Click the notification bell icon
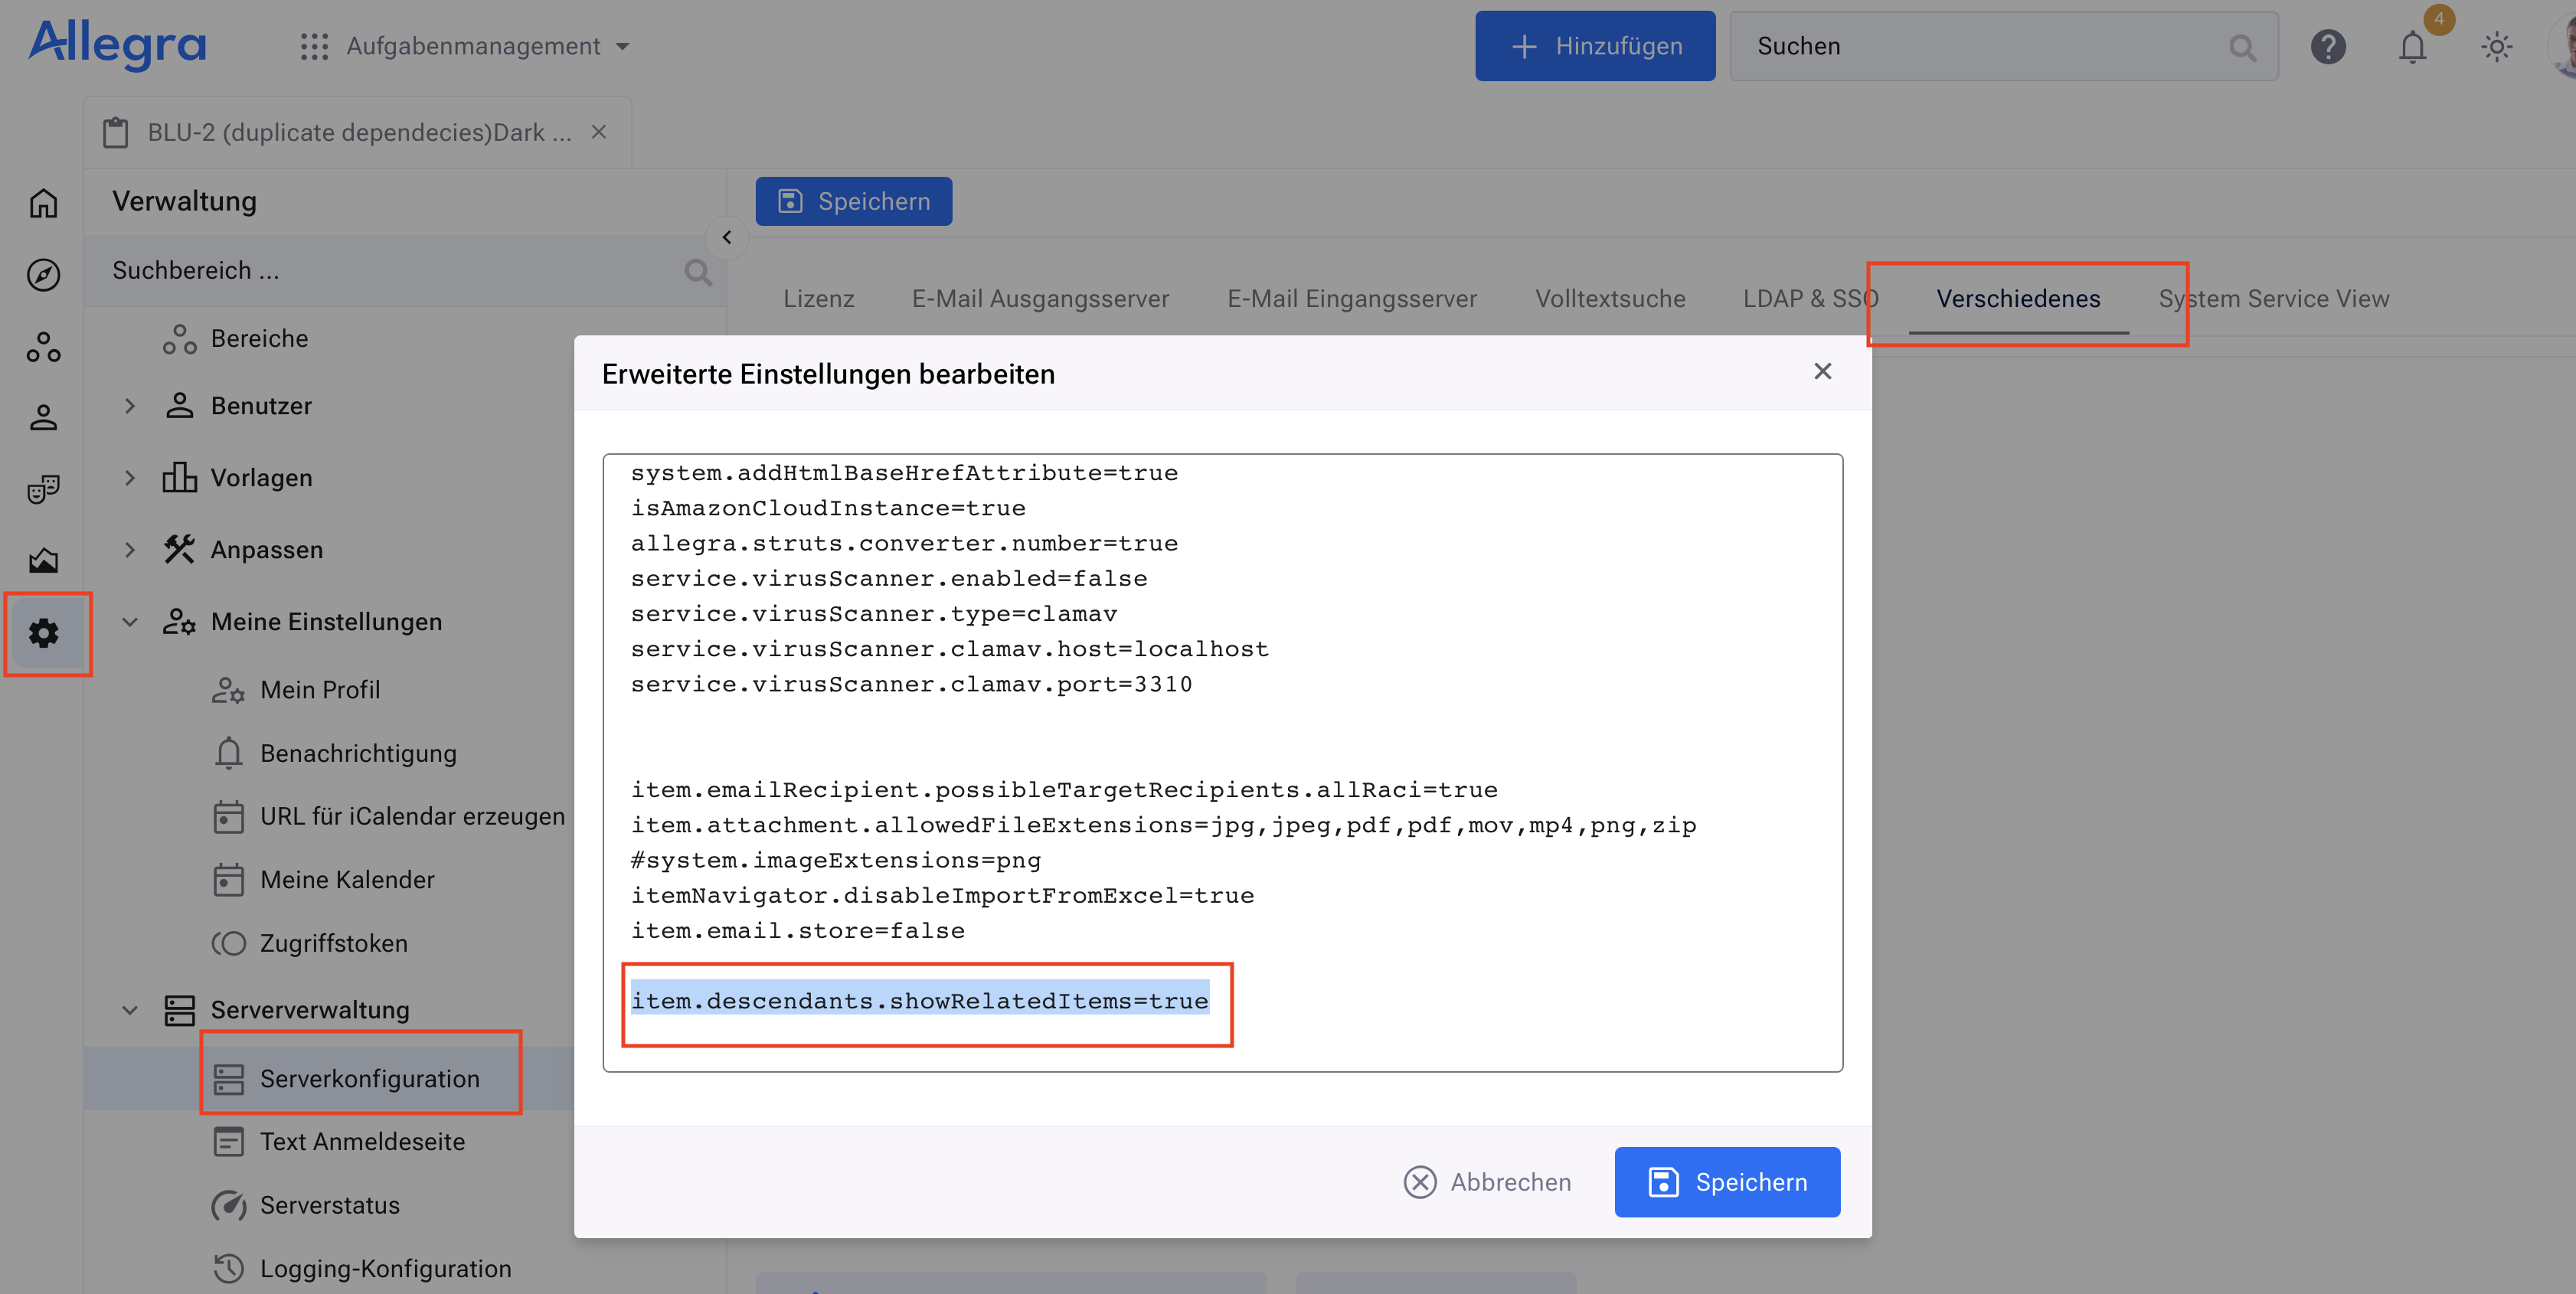 pyautogui.click(x=2413, y=47)
